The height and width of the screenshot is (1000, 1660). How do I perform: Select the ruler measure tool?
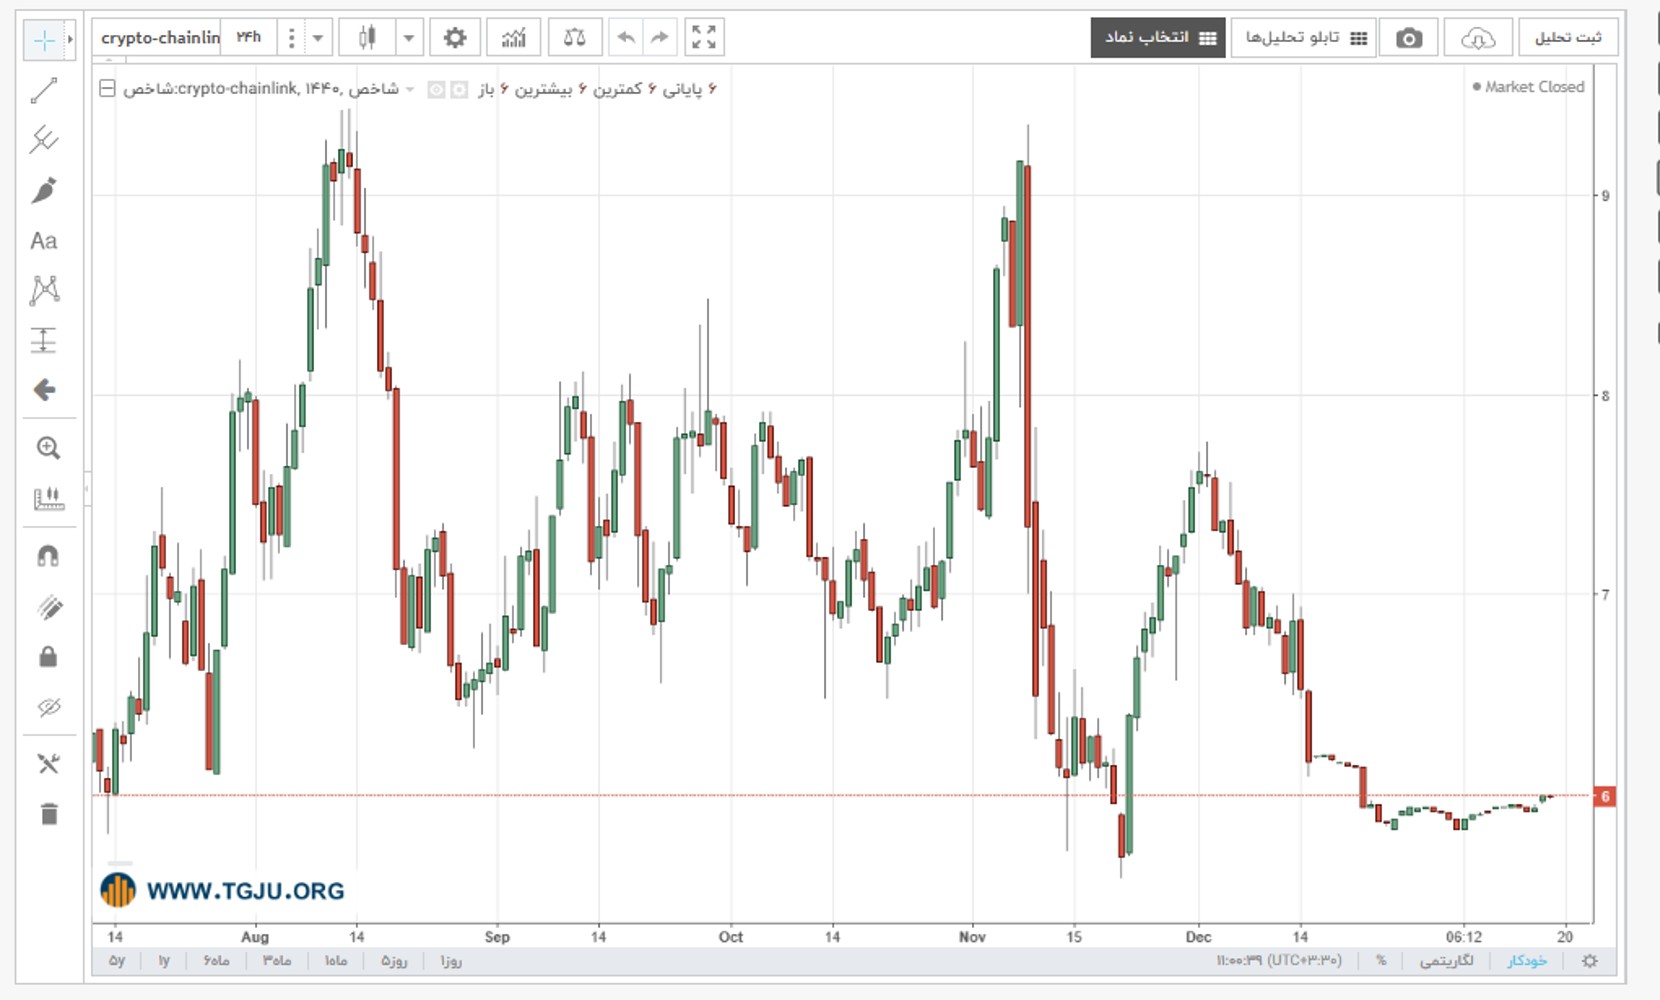click(x=48, y=498)
